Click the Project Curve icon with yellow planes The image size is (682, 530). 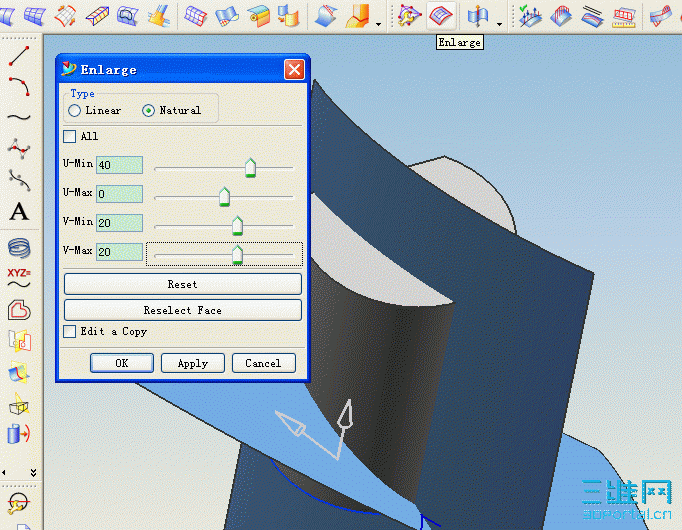[19, 341]
